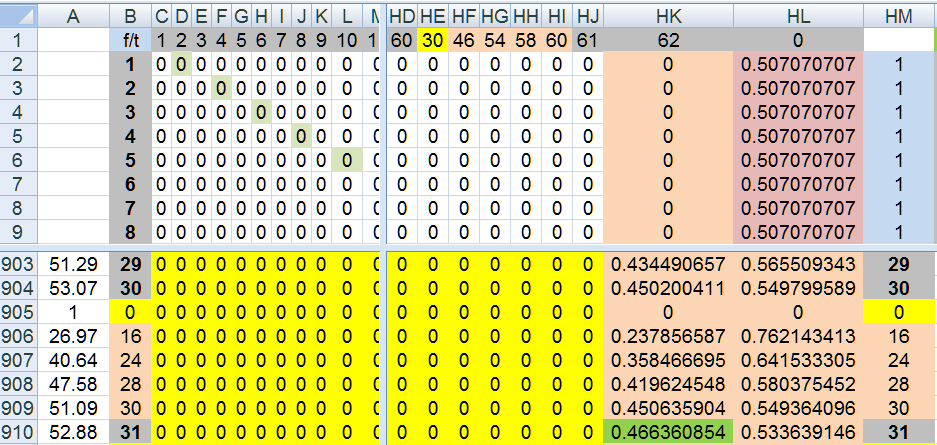This screenshot has height=445, width=937.
Task: Click cell B907 containing 24
Action: click(130, 360)
